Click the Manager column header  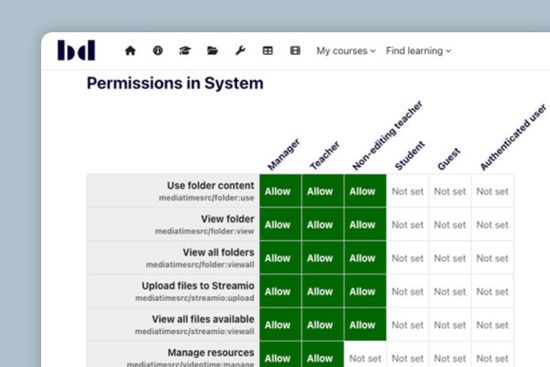[284, 154]
